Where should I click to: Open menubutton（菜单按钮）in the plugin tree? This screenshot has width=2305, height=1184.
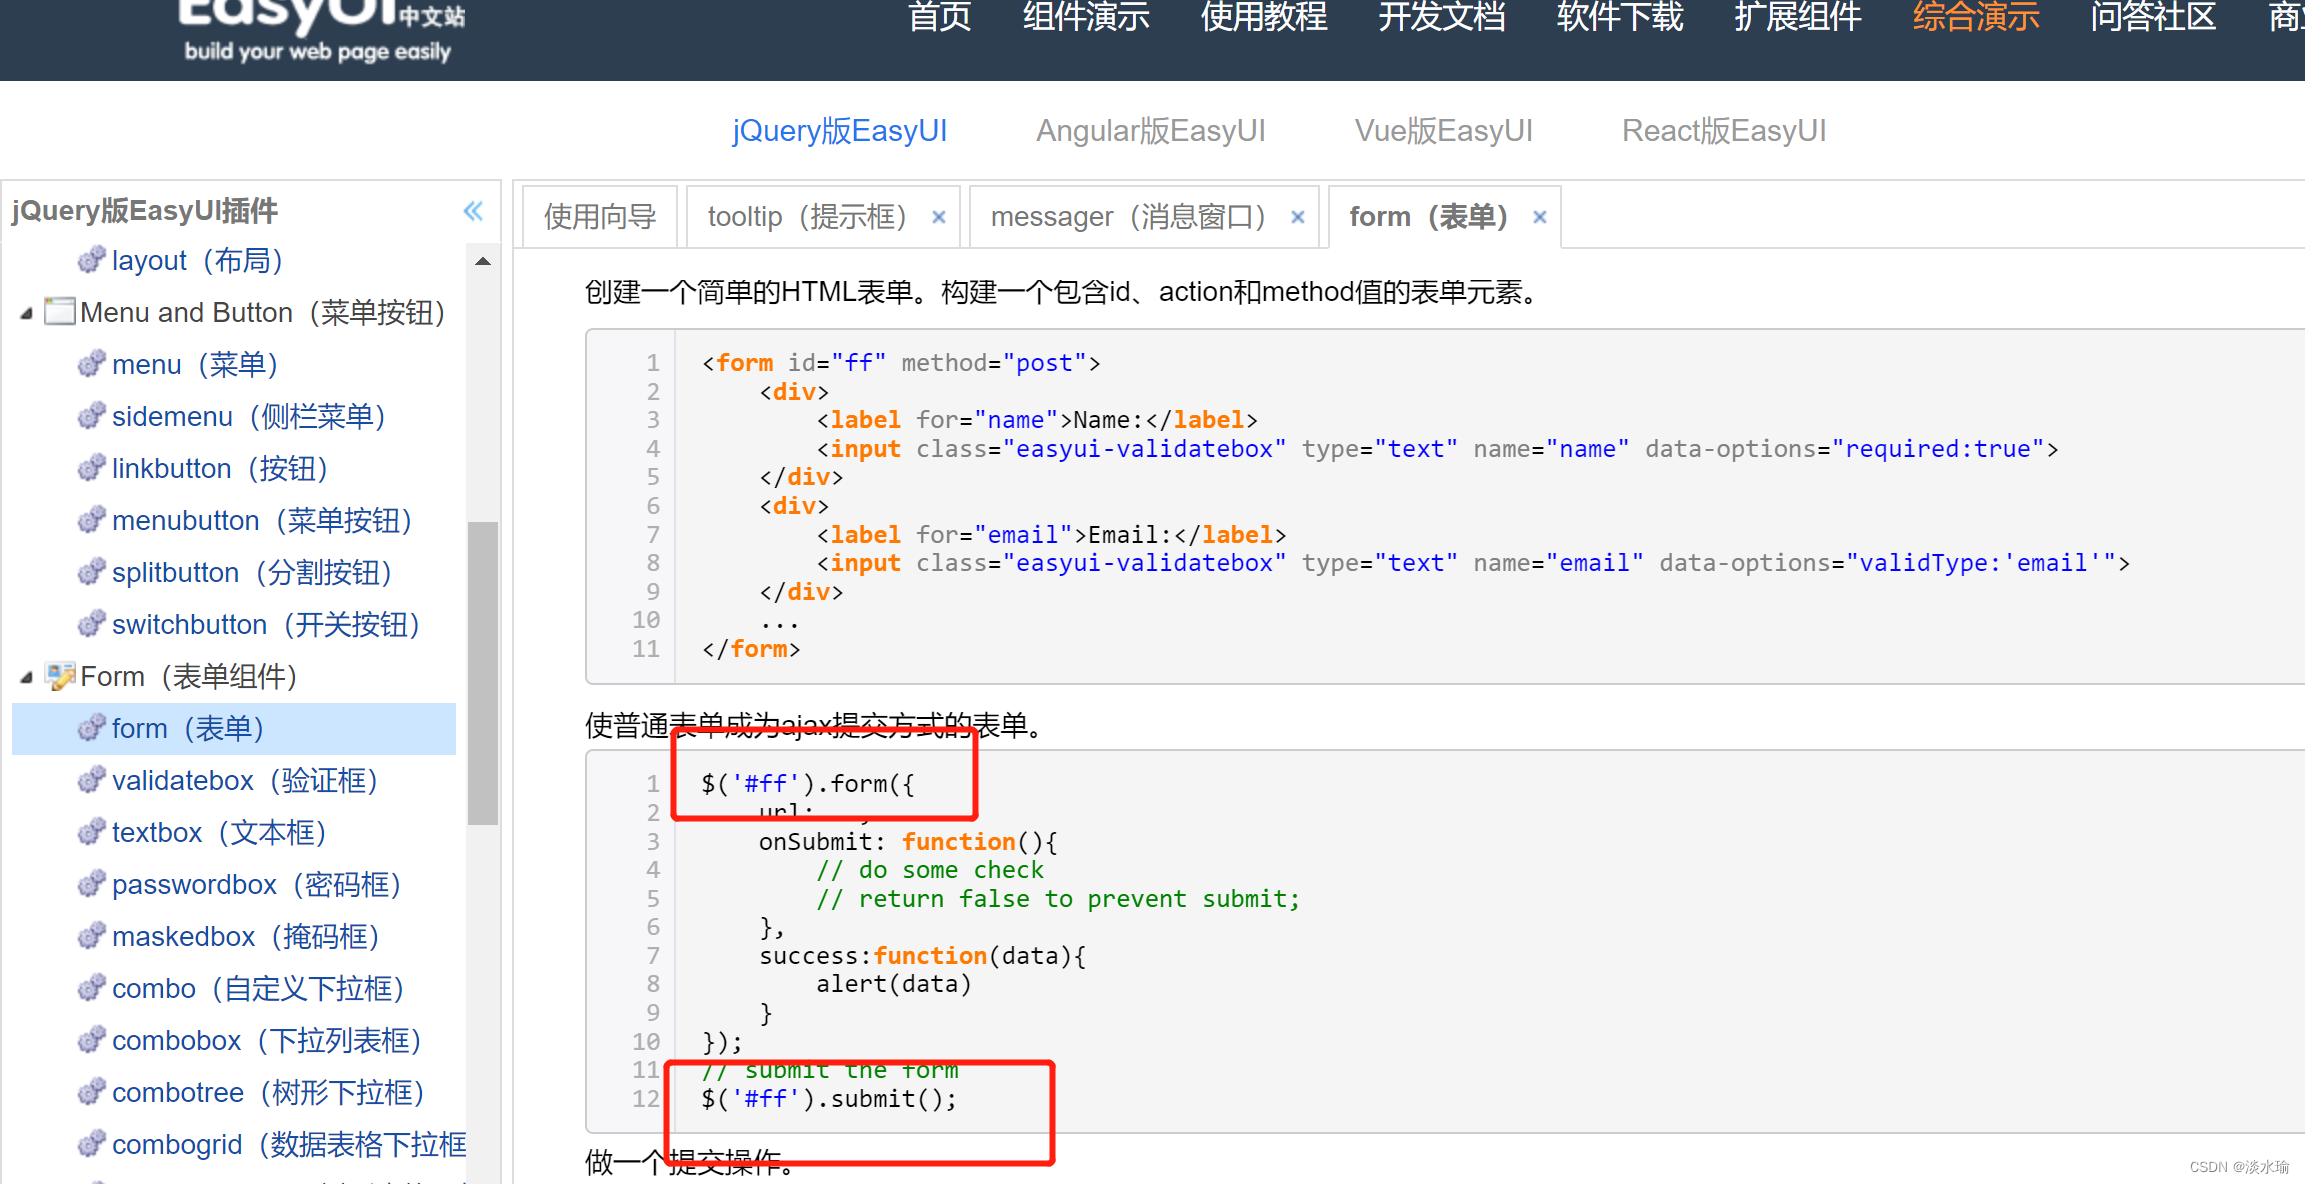pyautogui.click(x=263, y=520)
